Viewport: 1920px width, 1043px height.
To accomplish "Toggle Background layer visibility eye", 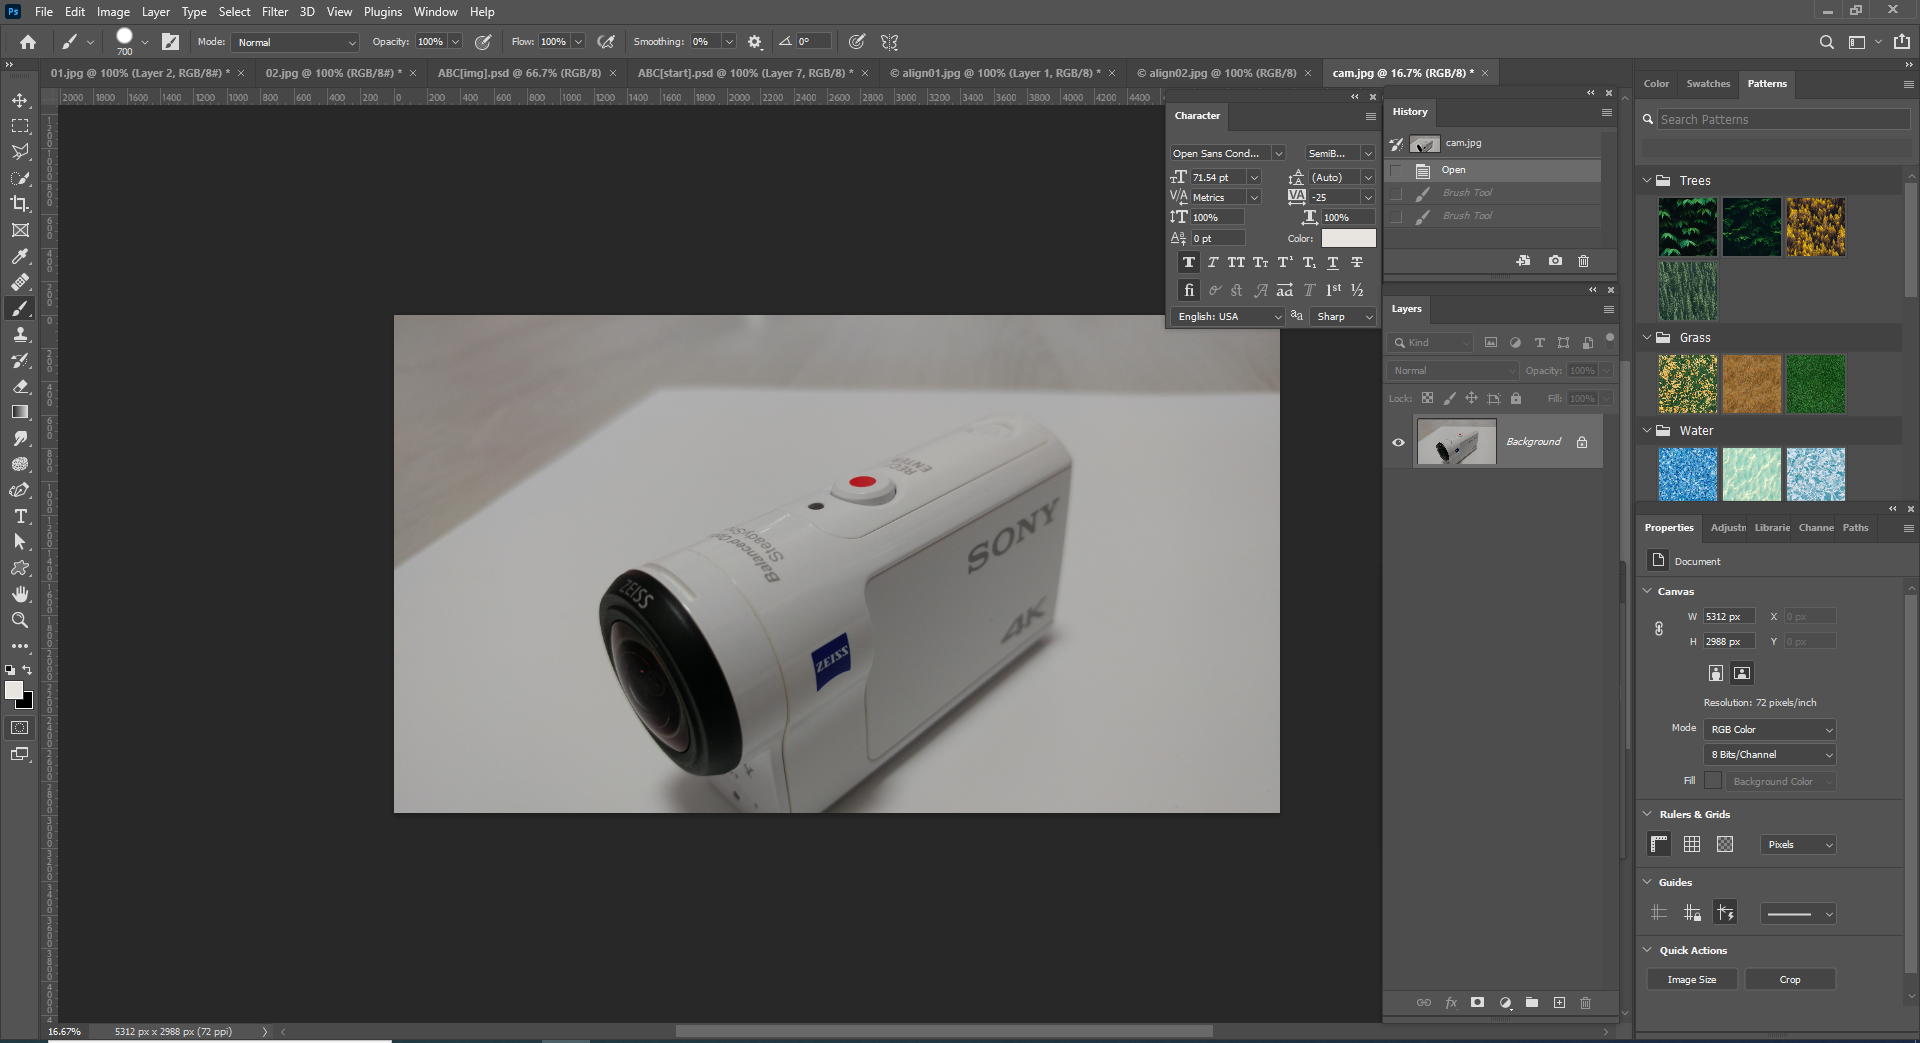I will click(1398, 442).
